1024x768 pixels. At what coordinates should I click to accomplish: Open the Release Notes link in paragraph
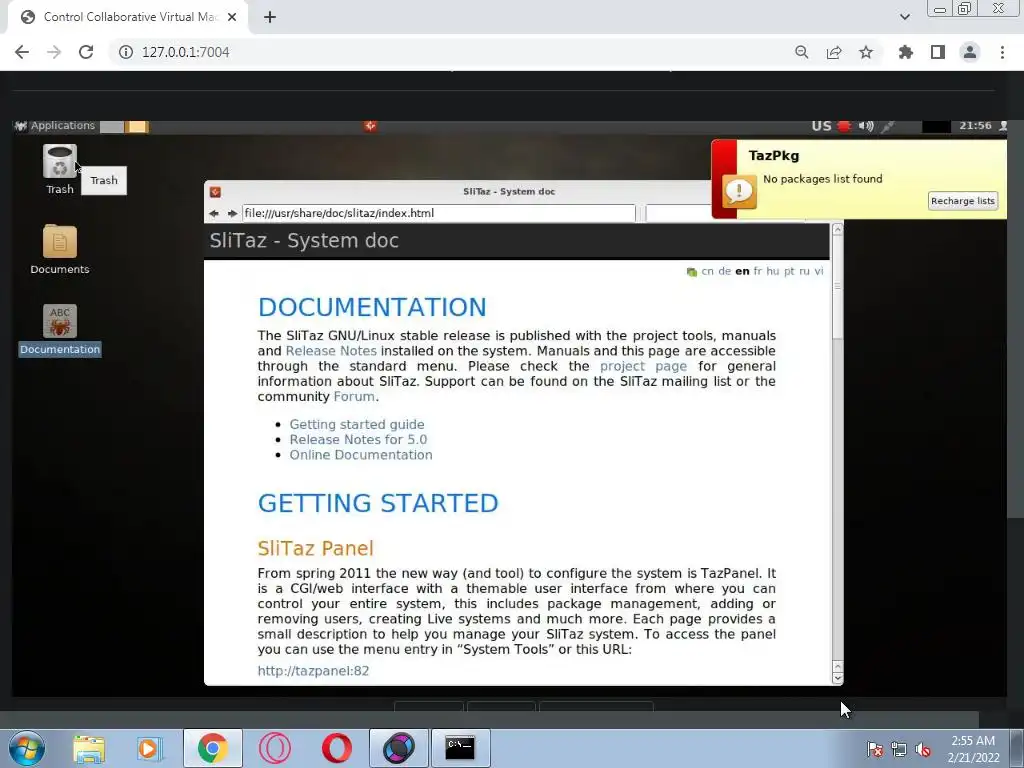pos(331,351)
